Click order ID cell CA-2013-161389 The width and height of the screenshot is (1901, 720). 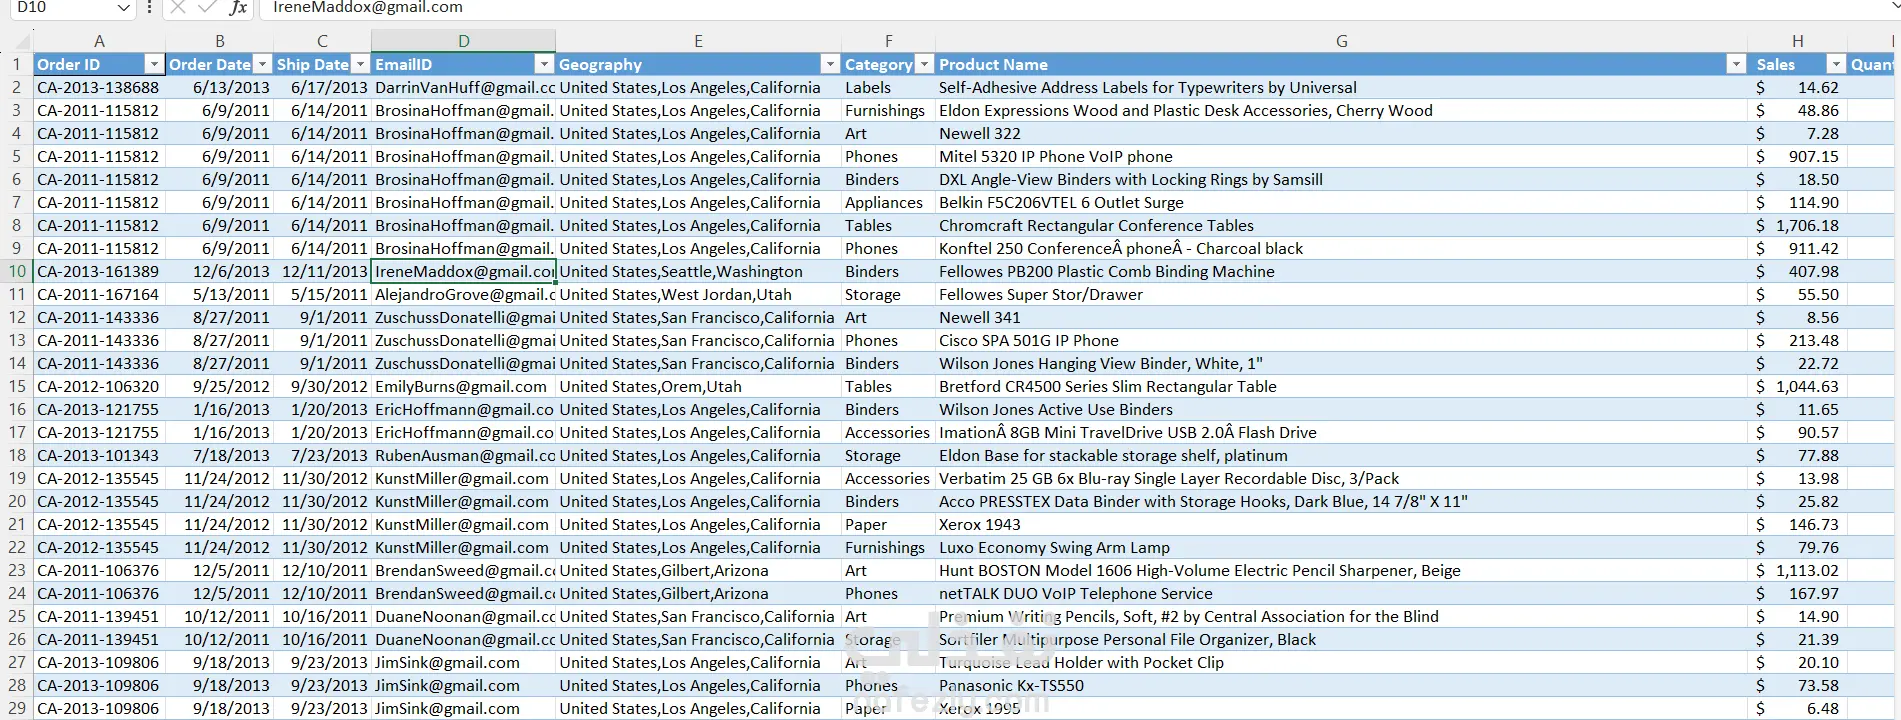pos(99,271)
